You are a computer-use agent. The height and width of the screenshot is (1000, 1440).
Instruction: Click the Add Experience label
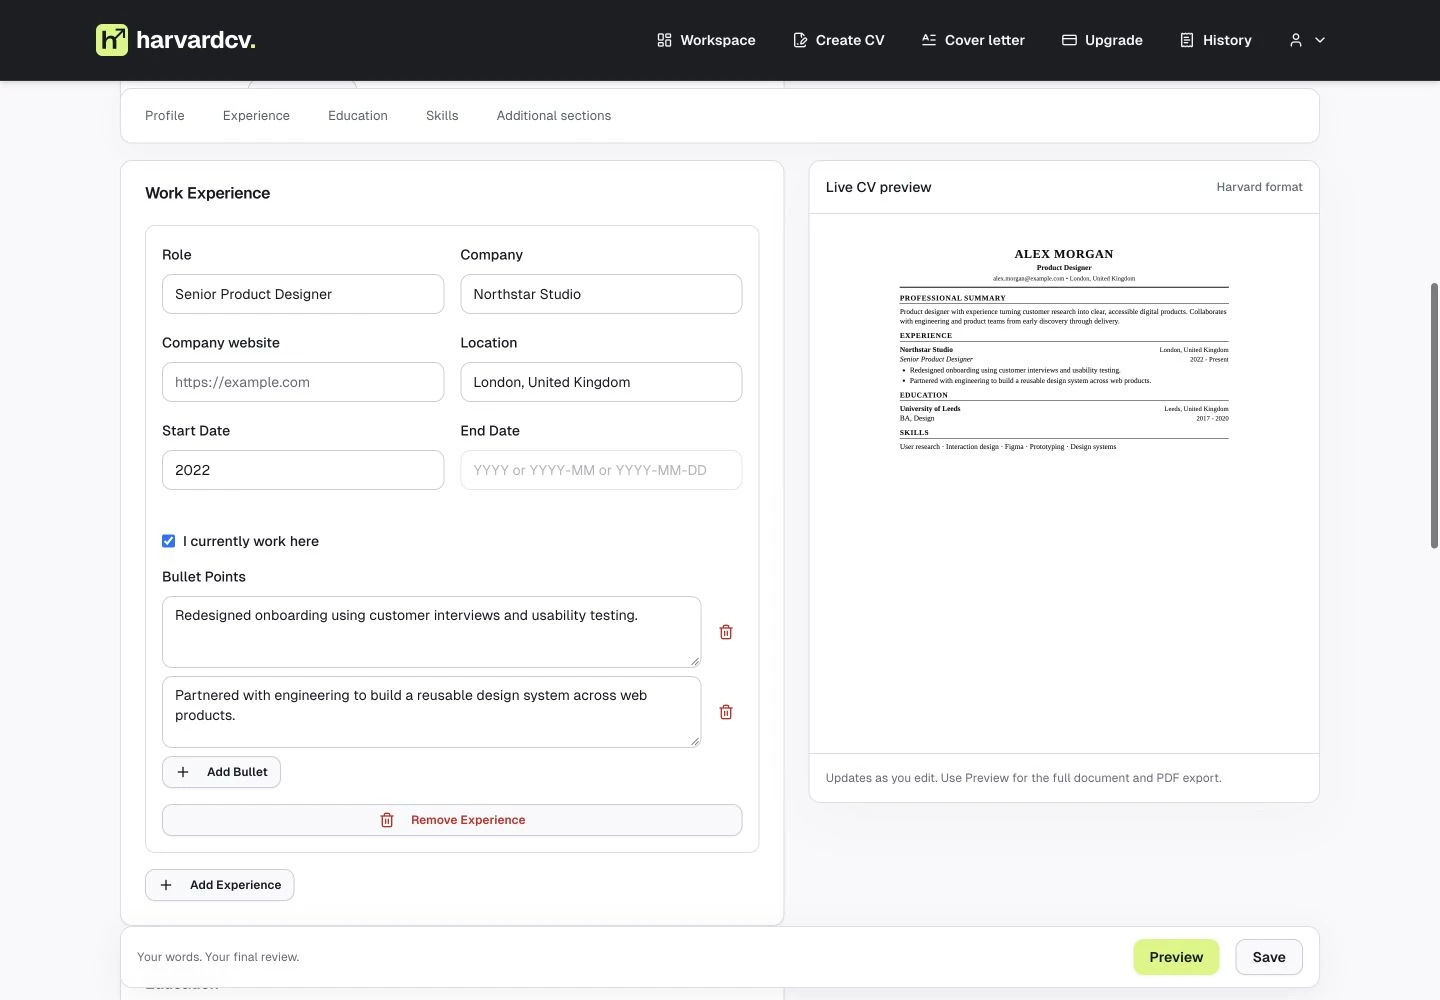pyautogui.click(x=235, y=885)
